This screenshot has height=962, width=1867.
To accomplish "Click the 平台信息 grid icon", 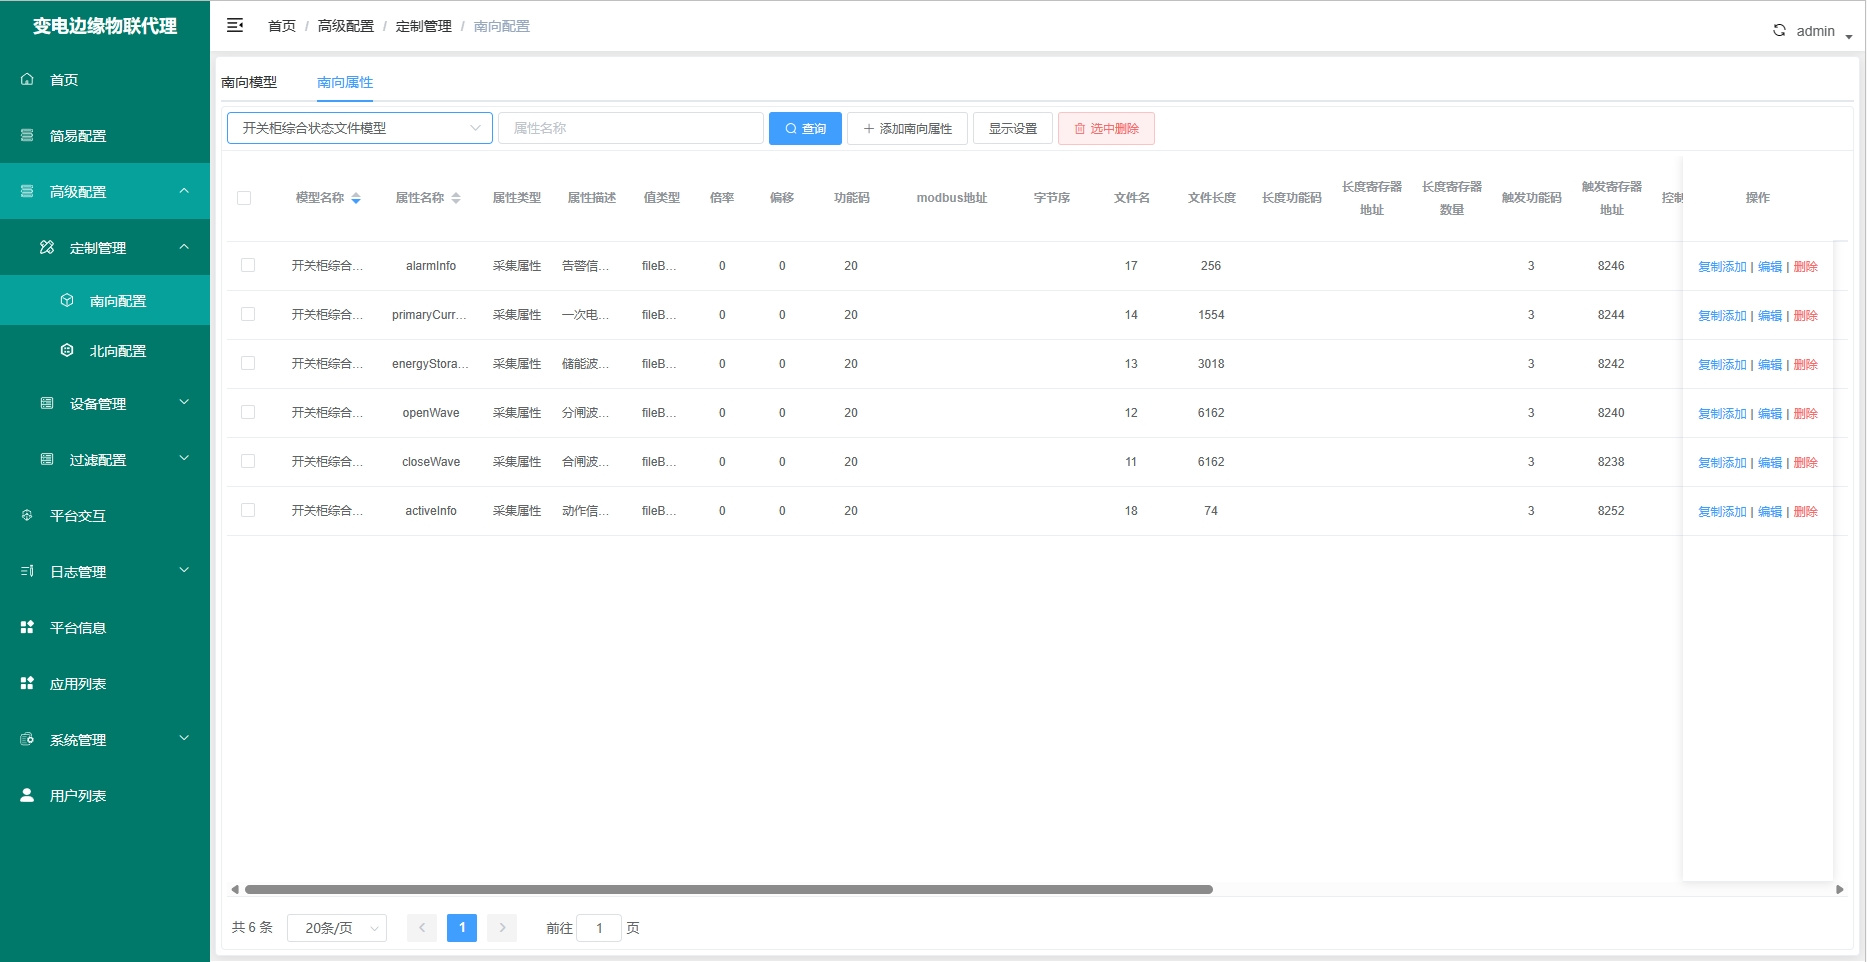I will 28,628.
